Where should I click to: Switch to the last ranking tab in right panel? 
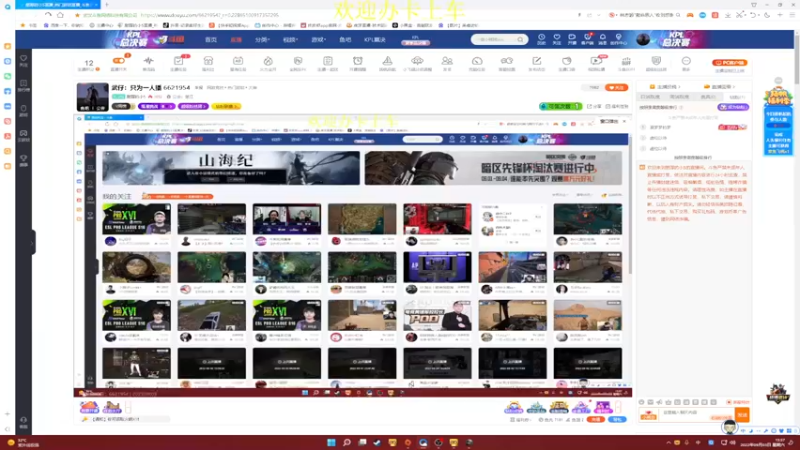737,96
